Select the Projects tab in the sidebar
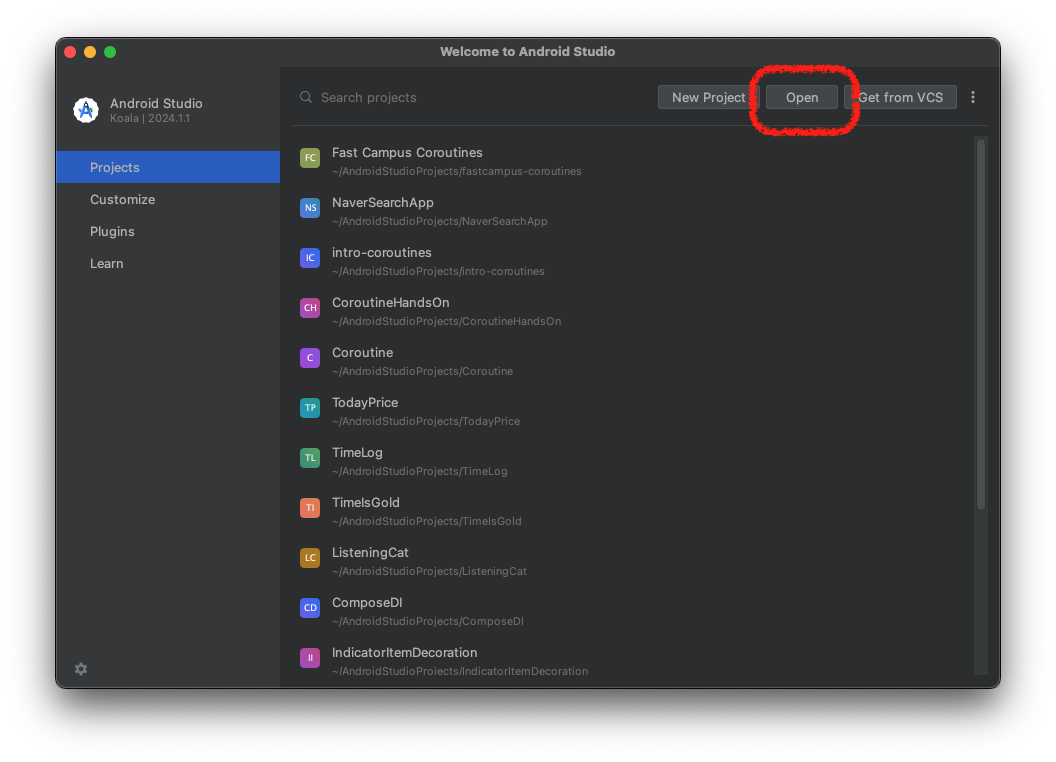Screen dimensions: 1056x762 168,167
